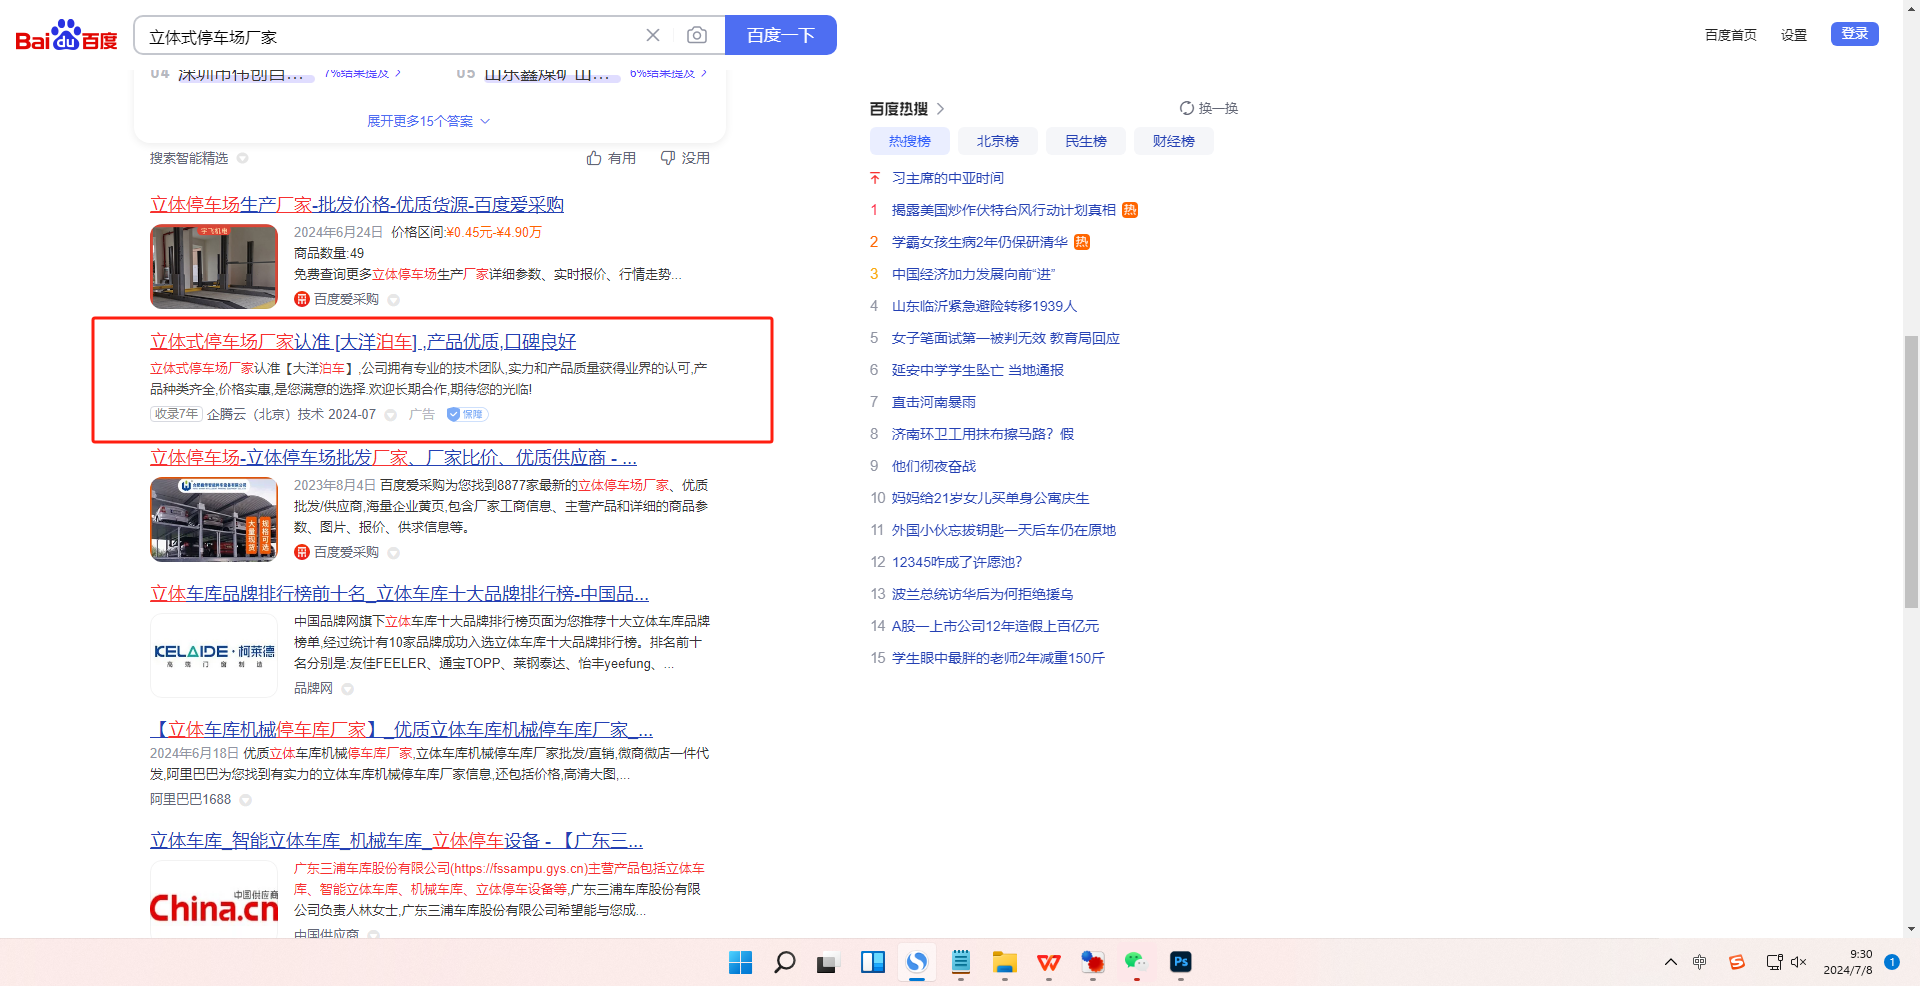Click the 换一换 refresh icon
Viewport: 1920px width, 986px height.
click(1187, 108)
